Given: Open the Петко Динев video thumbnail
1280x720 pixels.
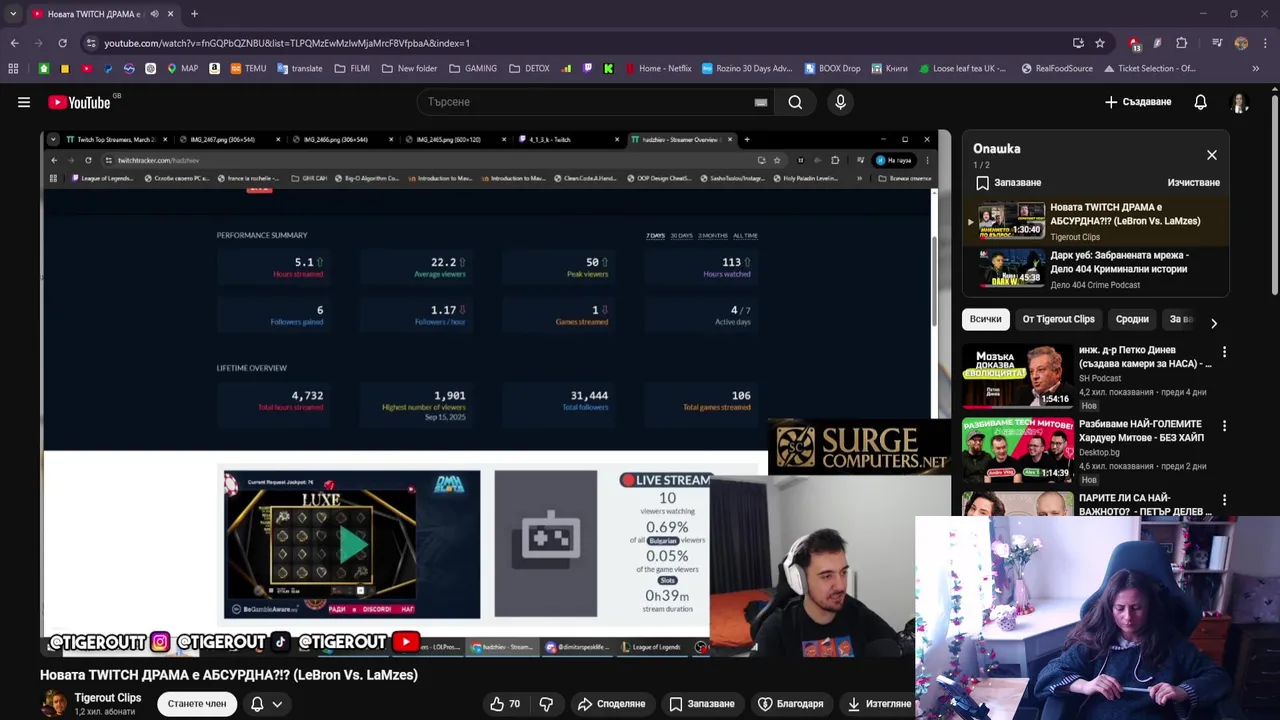Looking at the screenshot, I should [1017, 376].
